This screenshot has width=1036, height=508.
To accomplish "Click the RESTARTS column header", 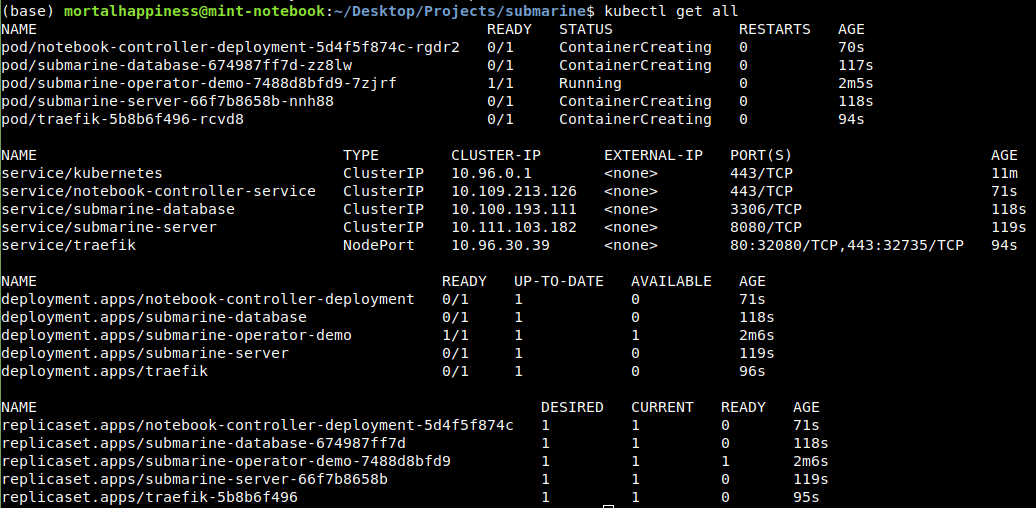I will tap(774, 30).
